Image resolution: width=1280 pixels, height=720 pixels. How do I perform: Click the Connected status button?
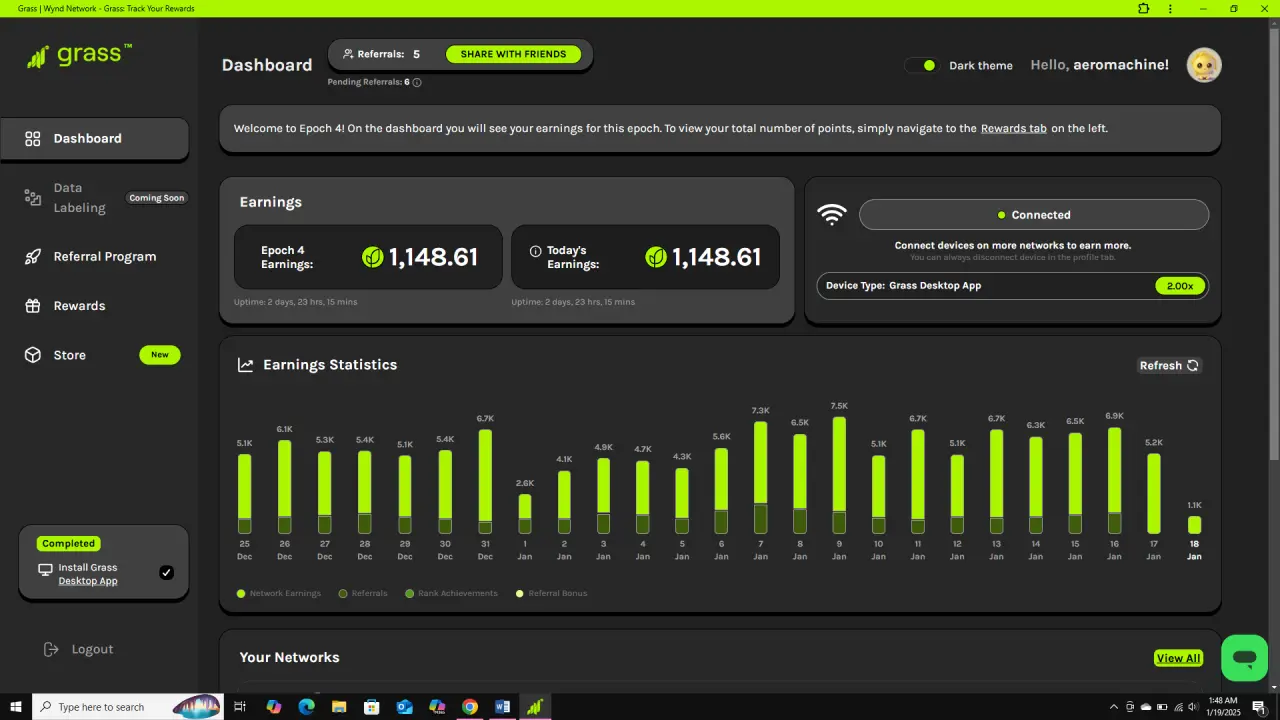1034,215
